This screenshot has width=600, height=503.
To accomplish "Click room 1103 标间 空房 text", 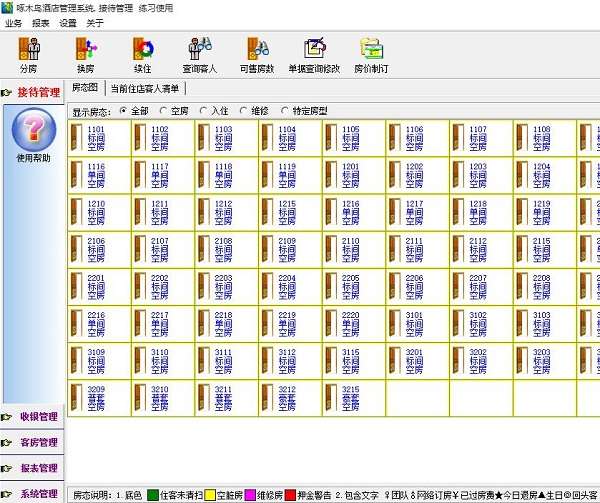I will (223, 138).
